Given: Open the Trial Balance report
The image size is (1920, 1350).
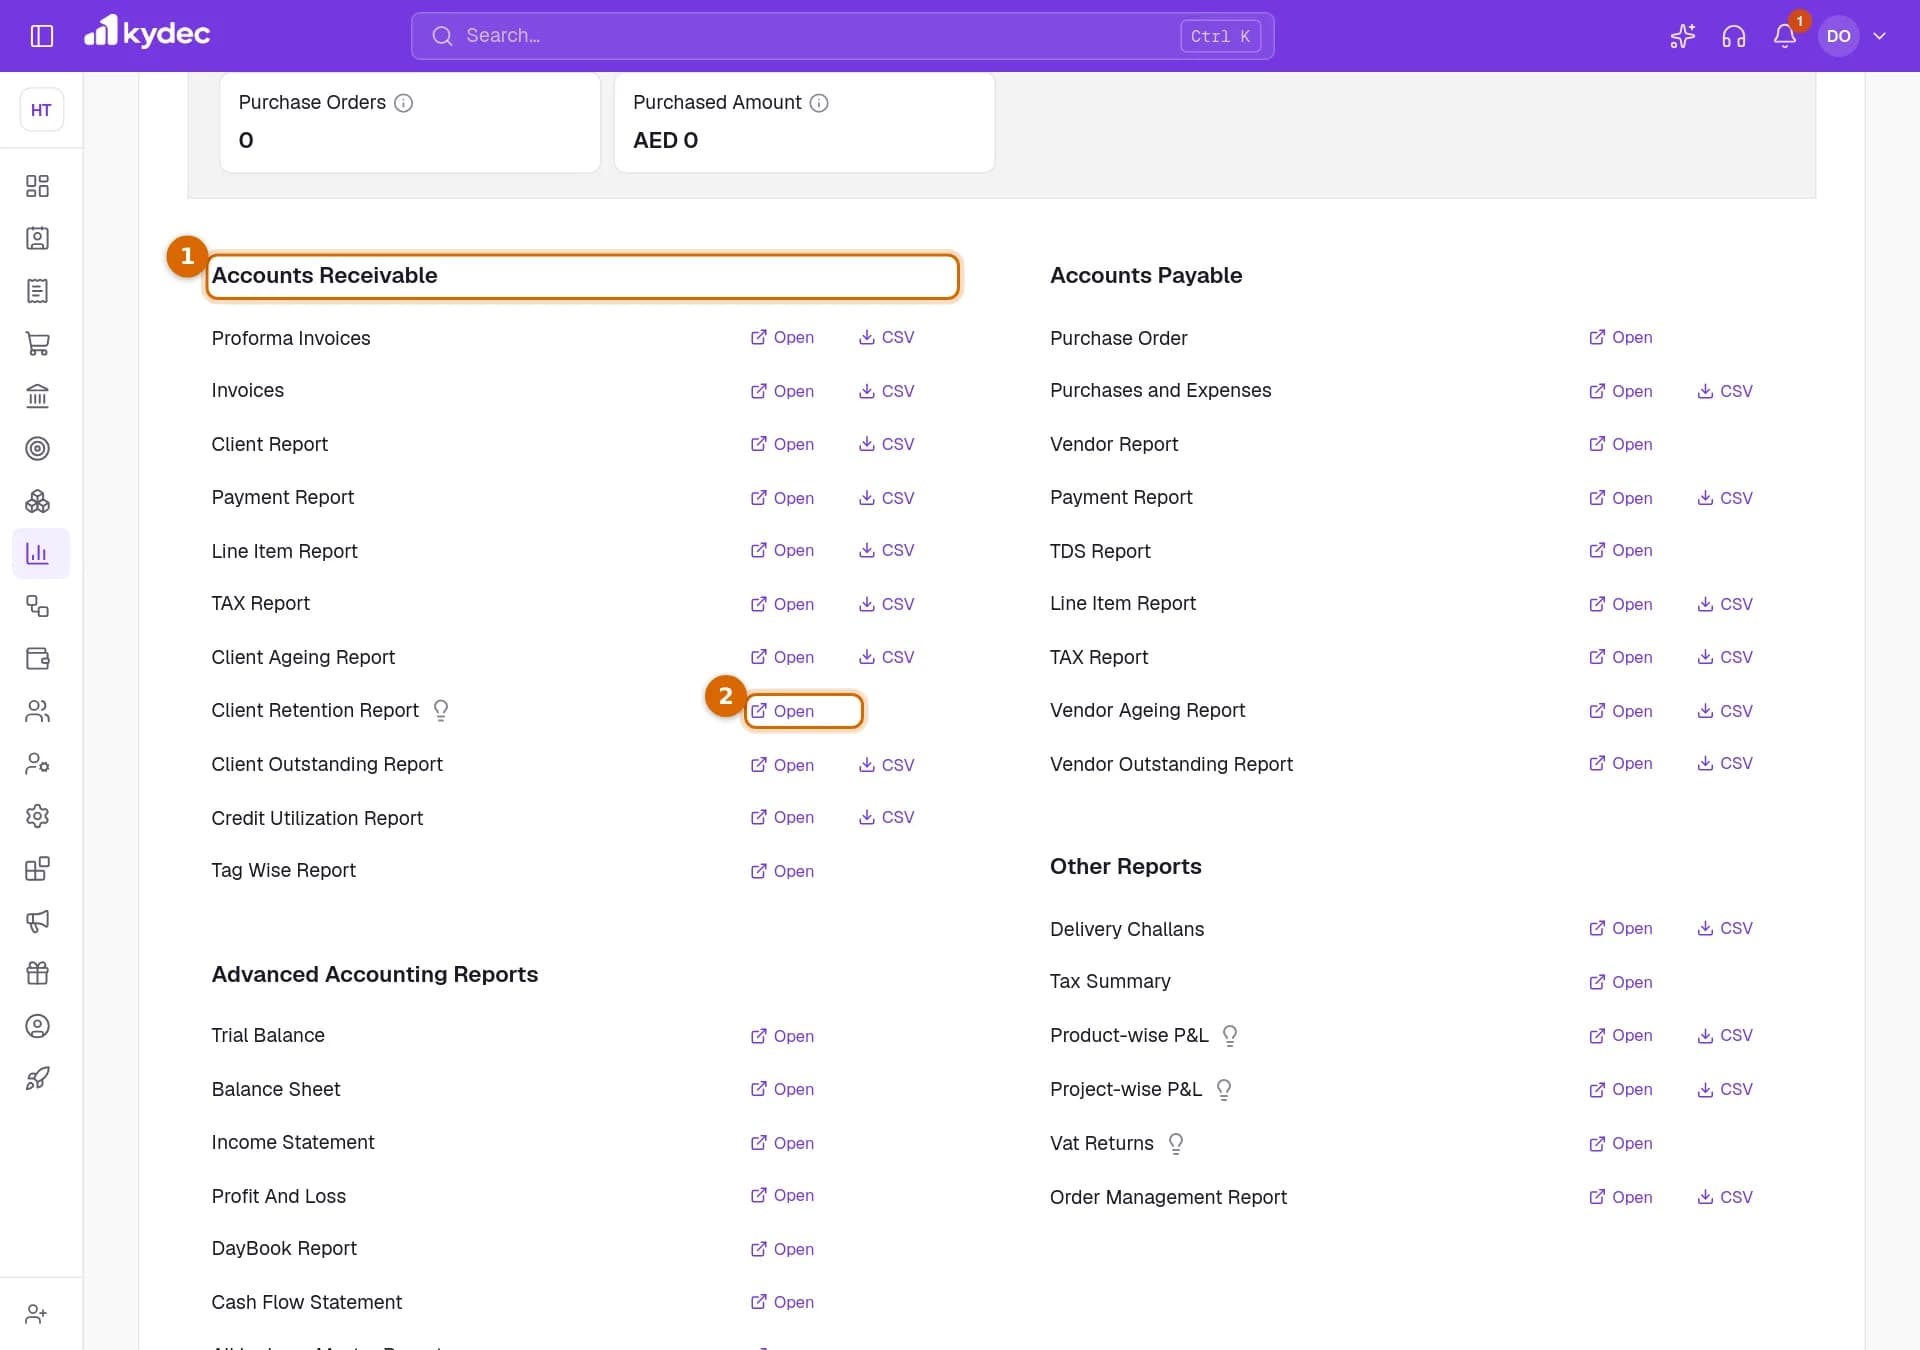Looking at the screenshot, I should coord(782,1036).
